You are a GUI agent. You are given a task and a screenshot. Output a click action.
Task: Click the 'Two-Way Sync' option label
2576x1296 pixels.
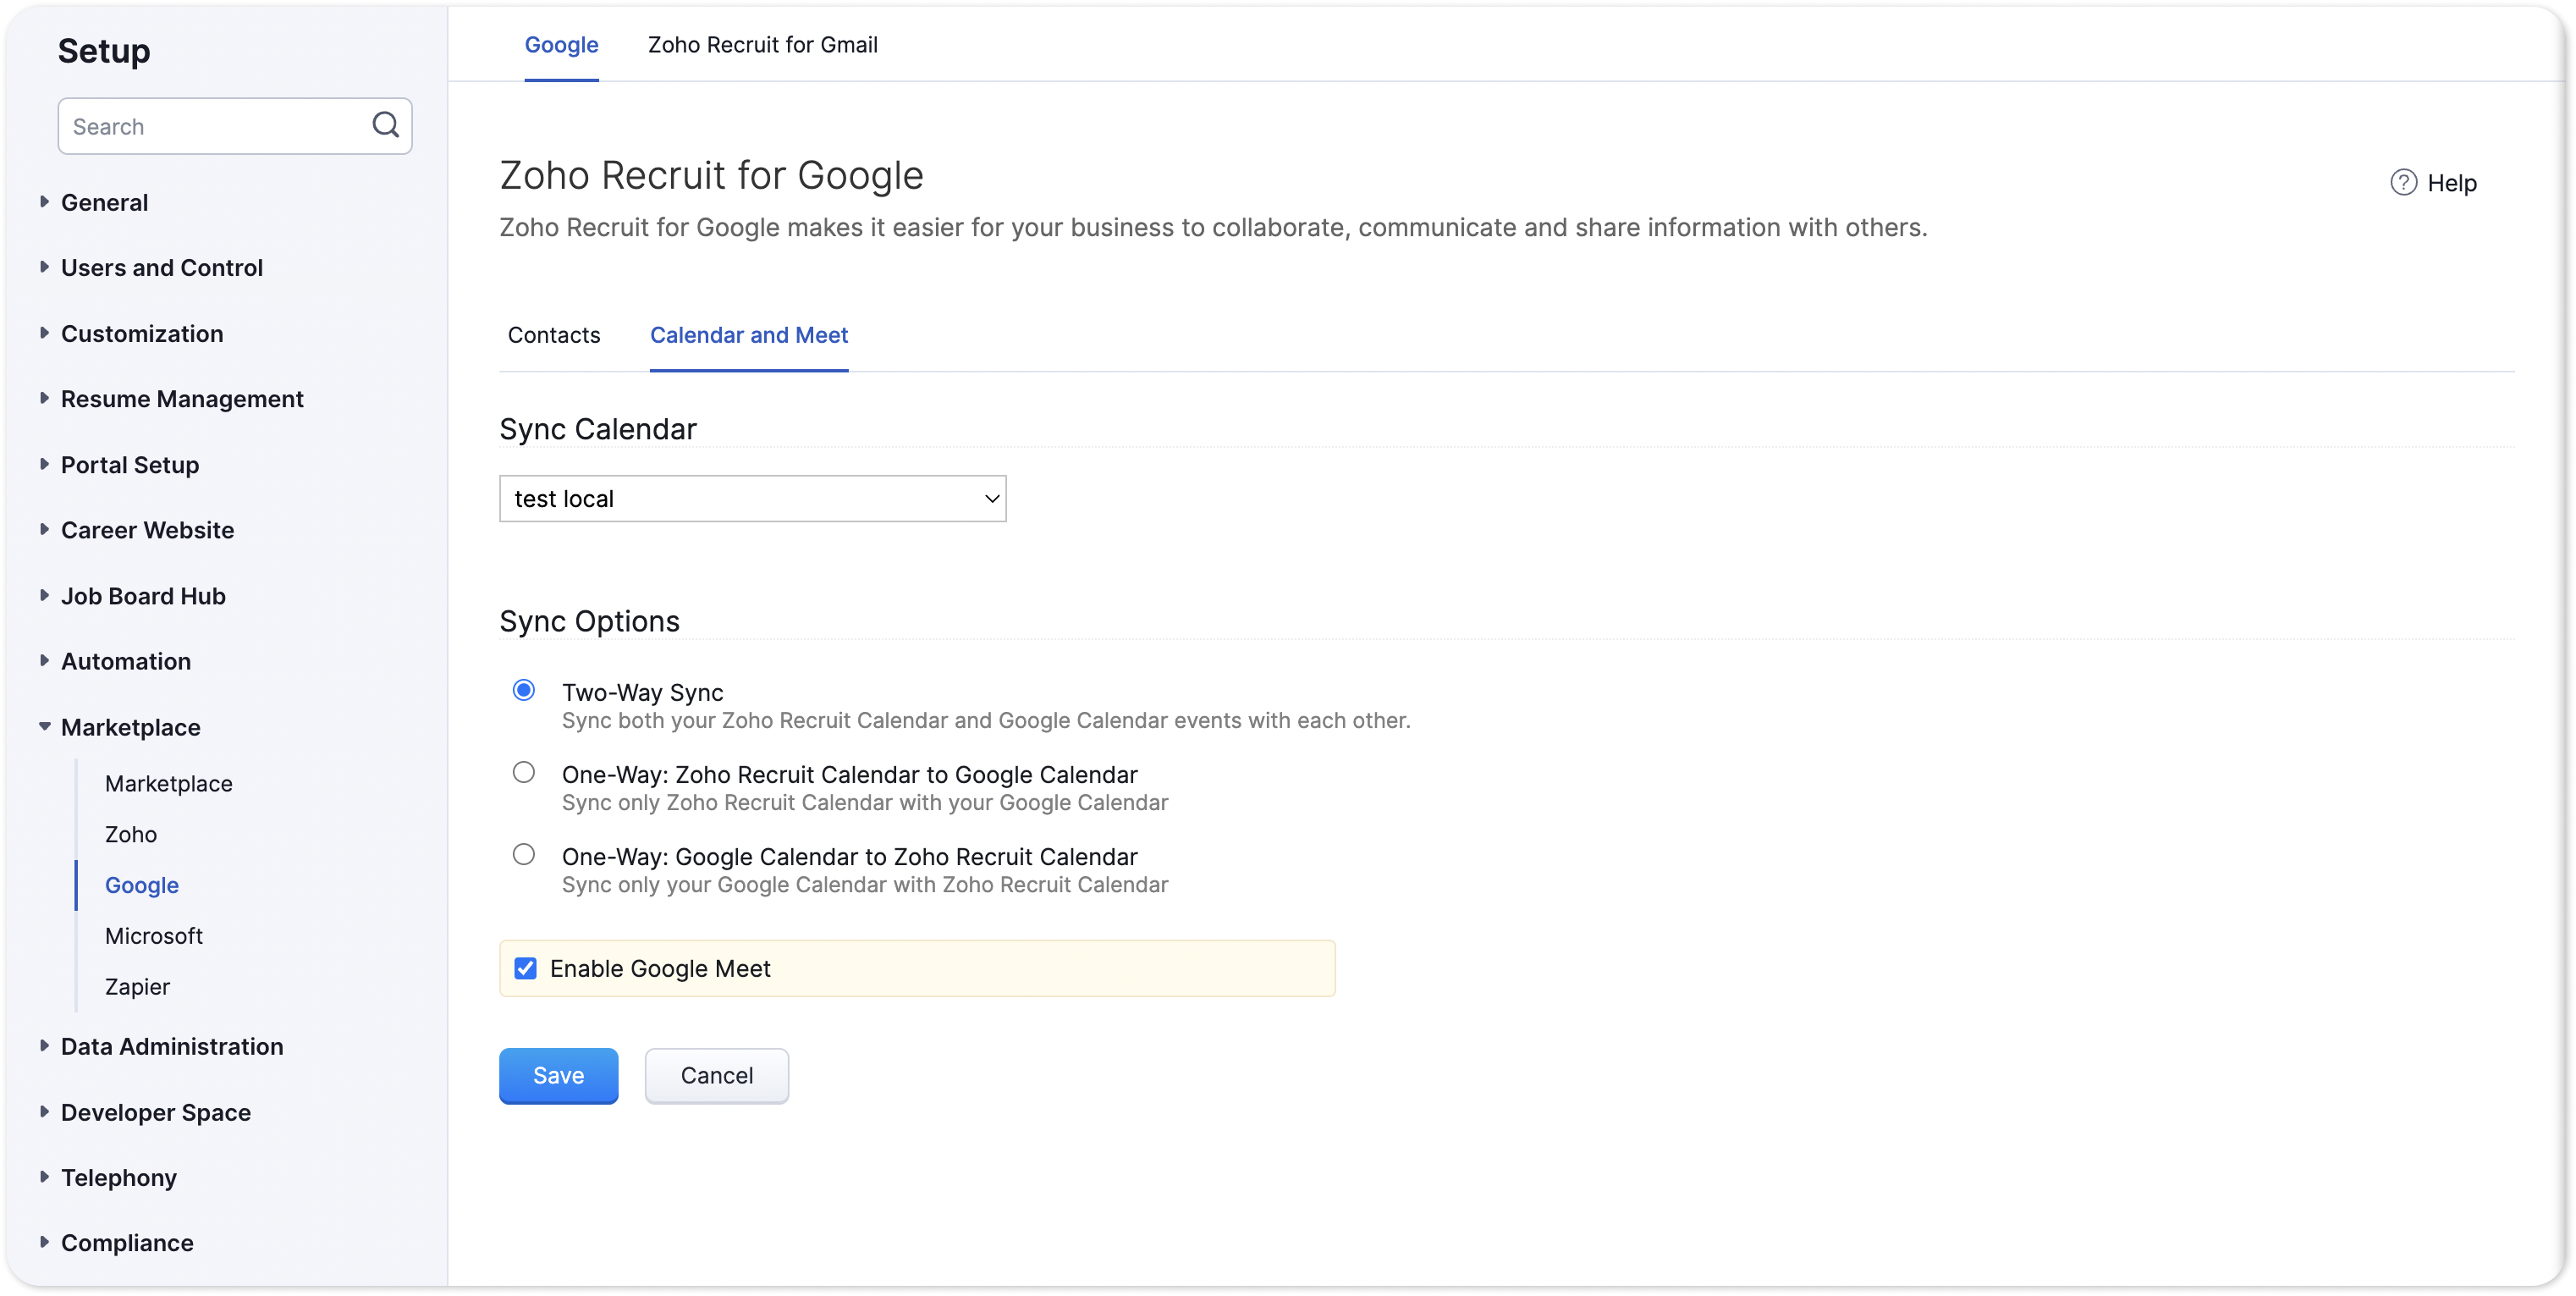coord(643,692)
